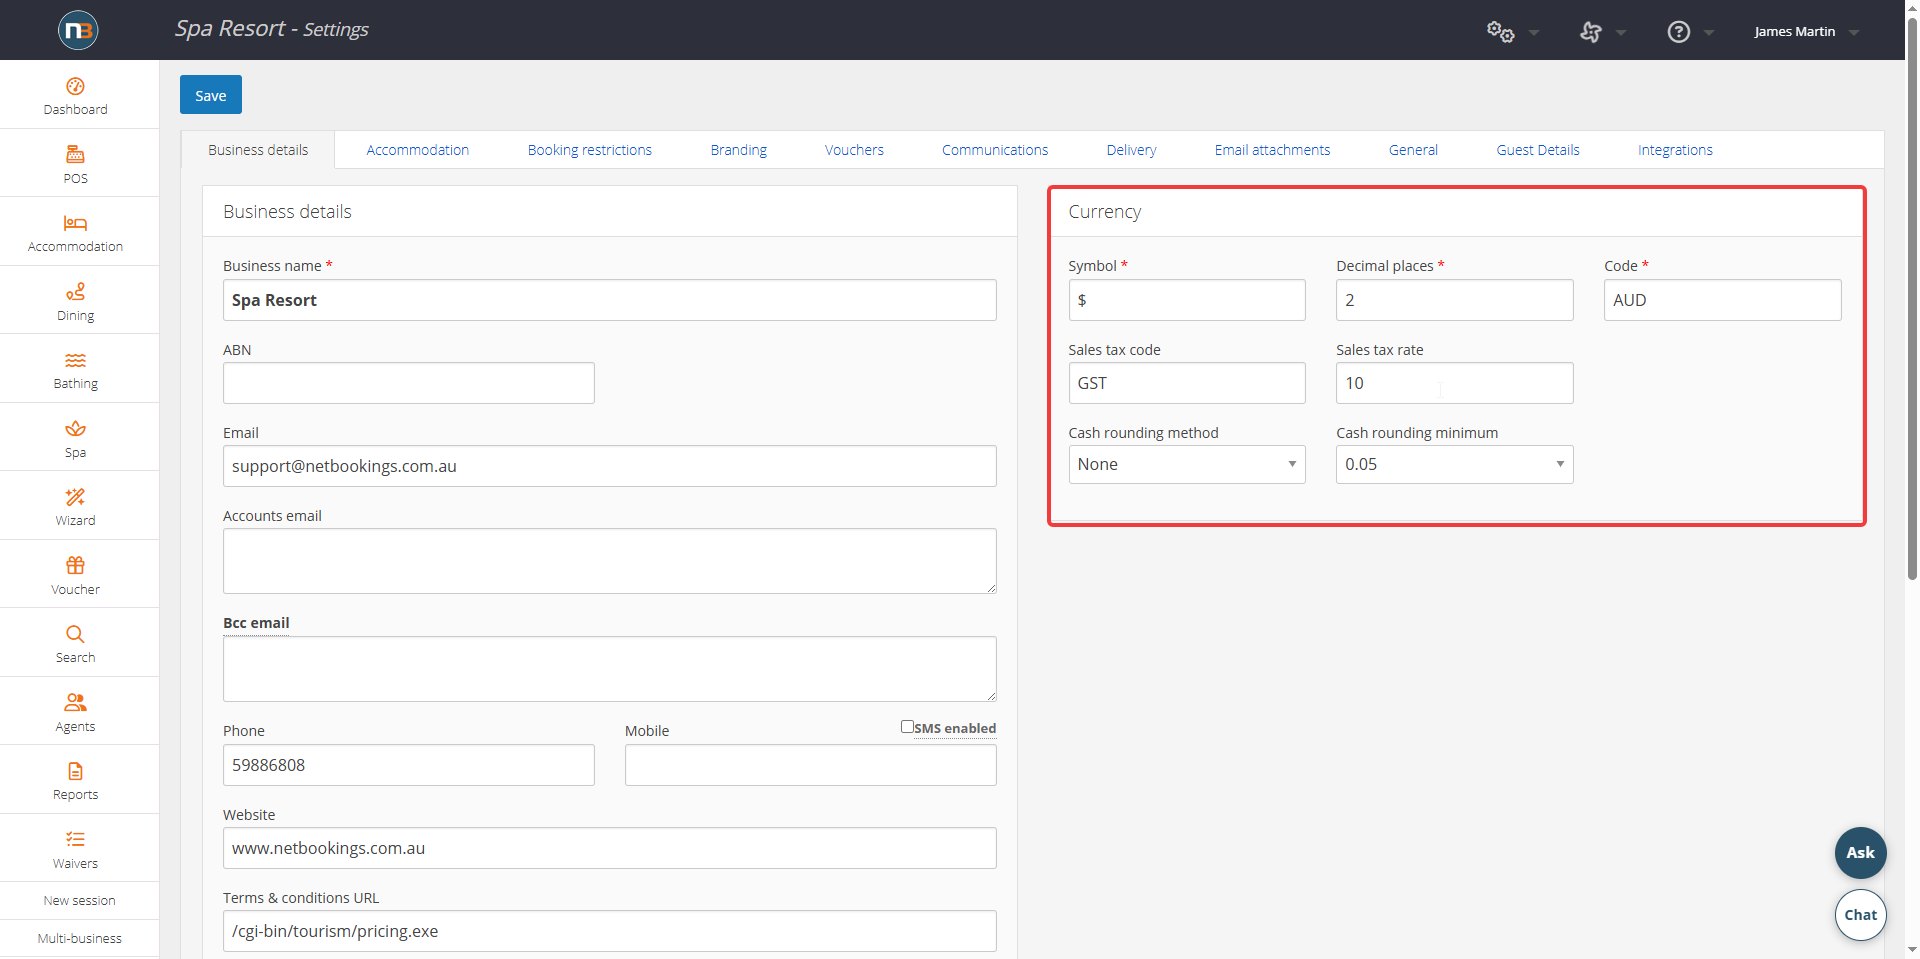The width and height of the screenshot is (1920, 959).
Task: Expand the arrow beside the pinwheel icon
Action: (x=1621, y=33)
